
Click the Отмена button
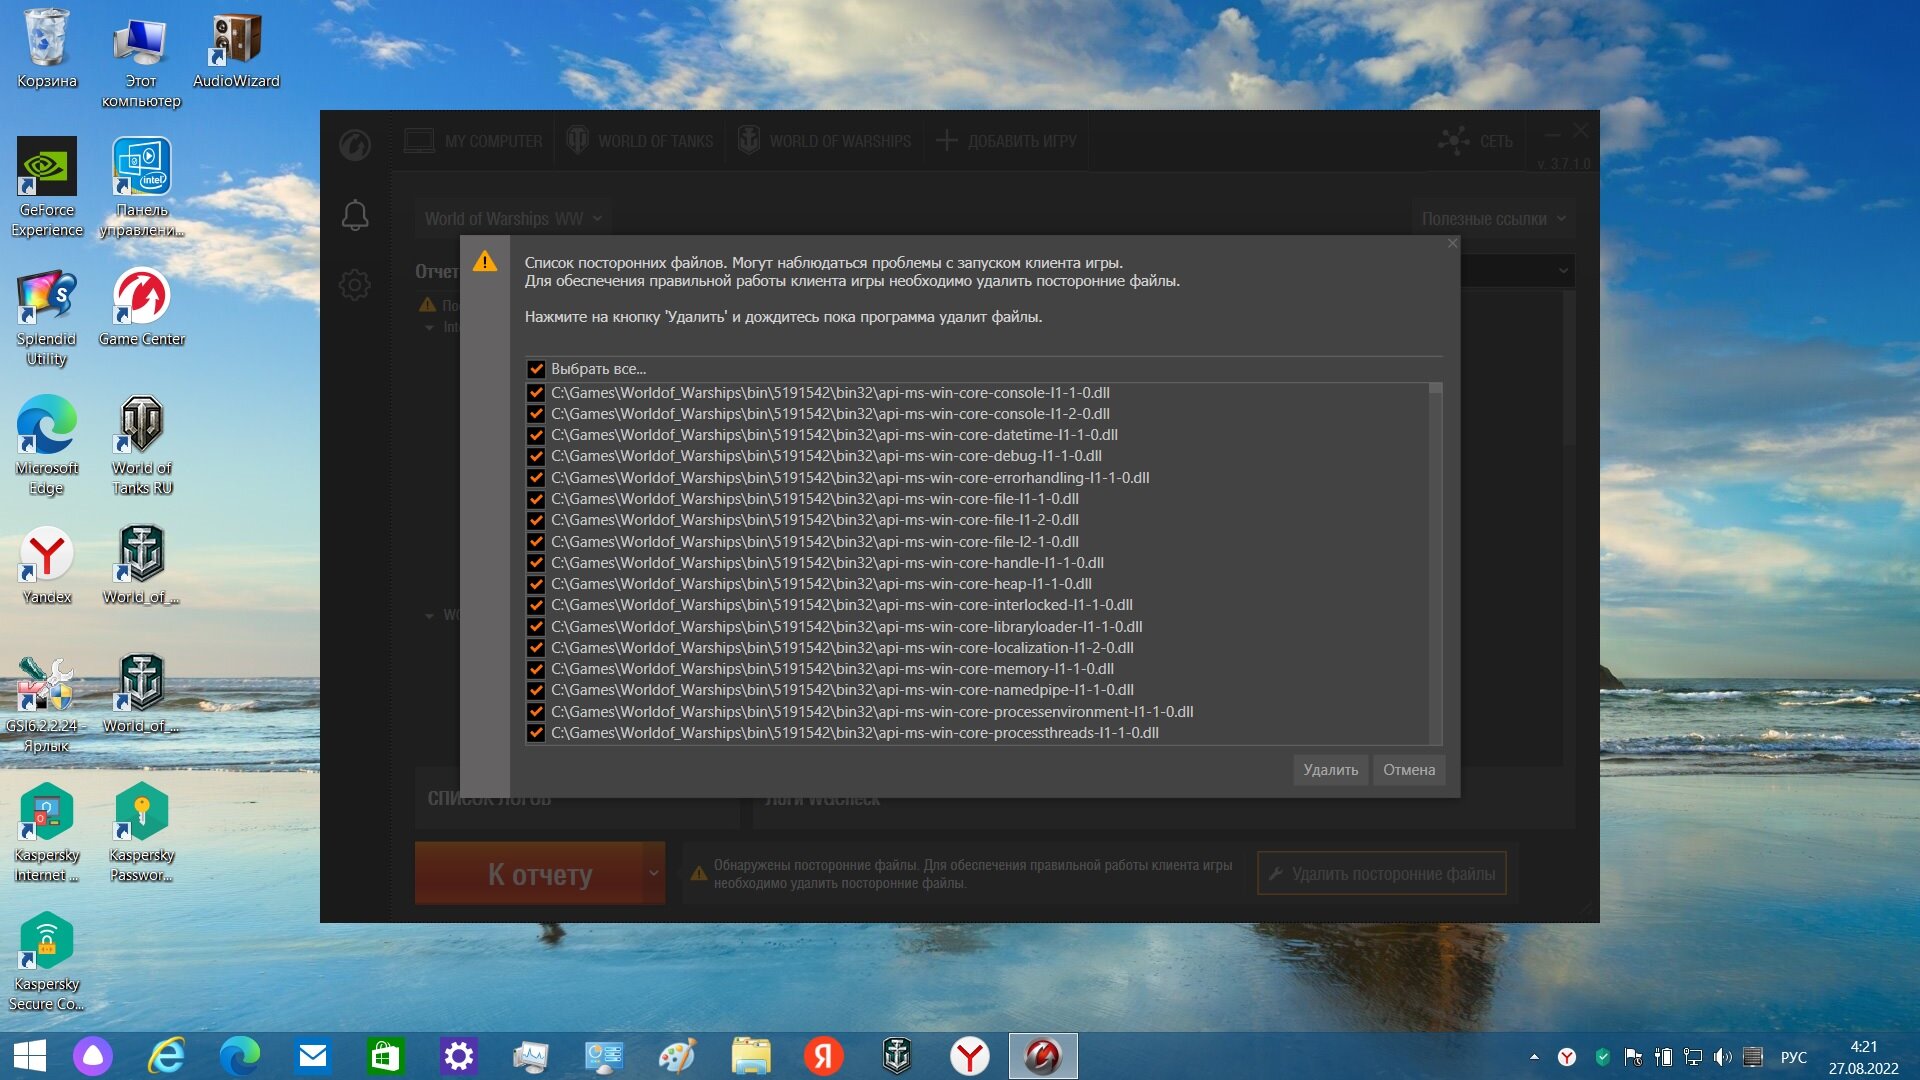[x=1409, y=770]
